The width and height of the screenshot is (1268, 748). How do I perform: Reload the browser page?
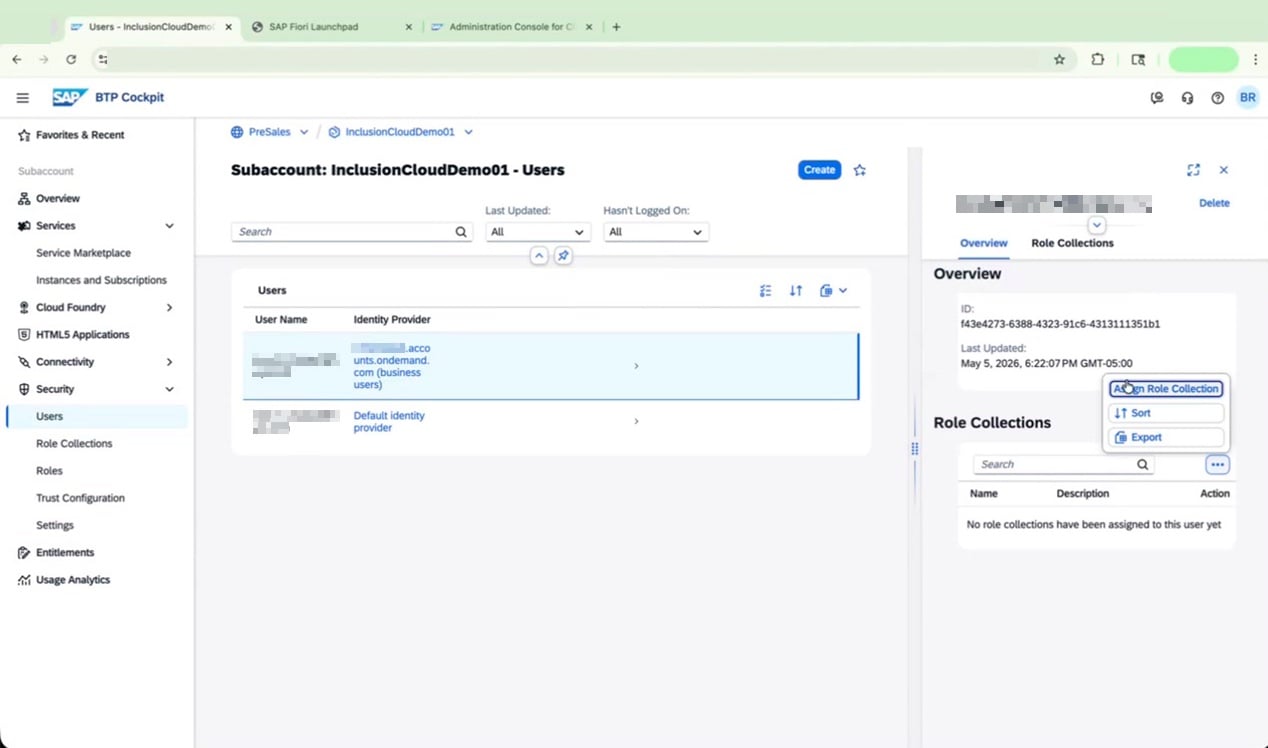[x=71, y=60]
